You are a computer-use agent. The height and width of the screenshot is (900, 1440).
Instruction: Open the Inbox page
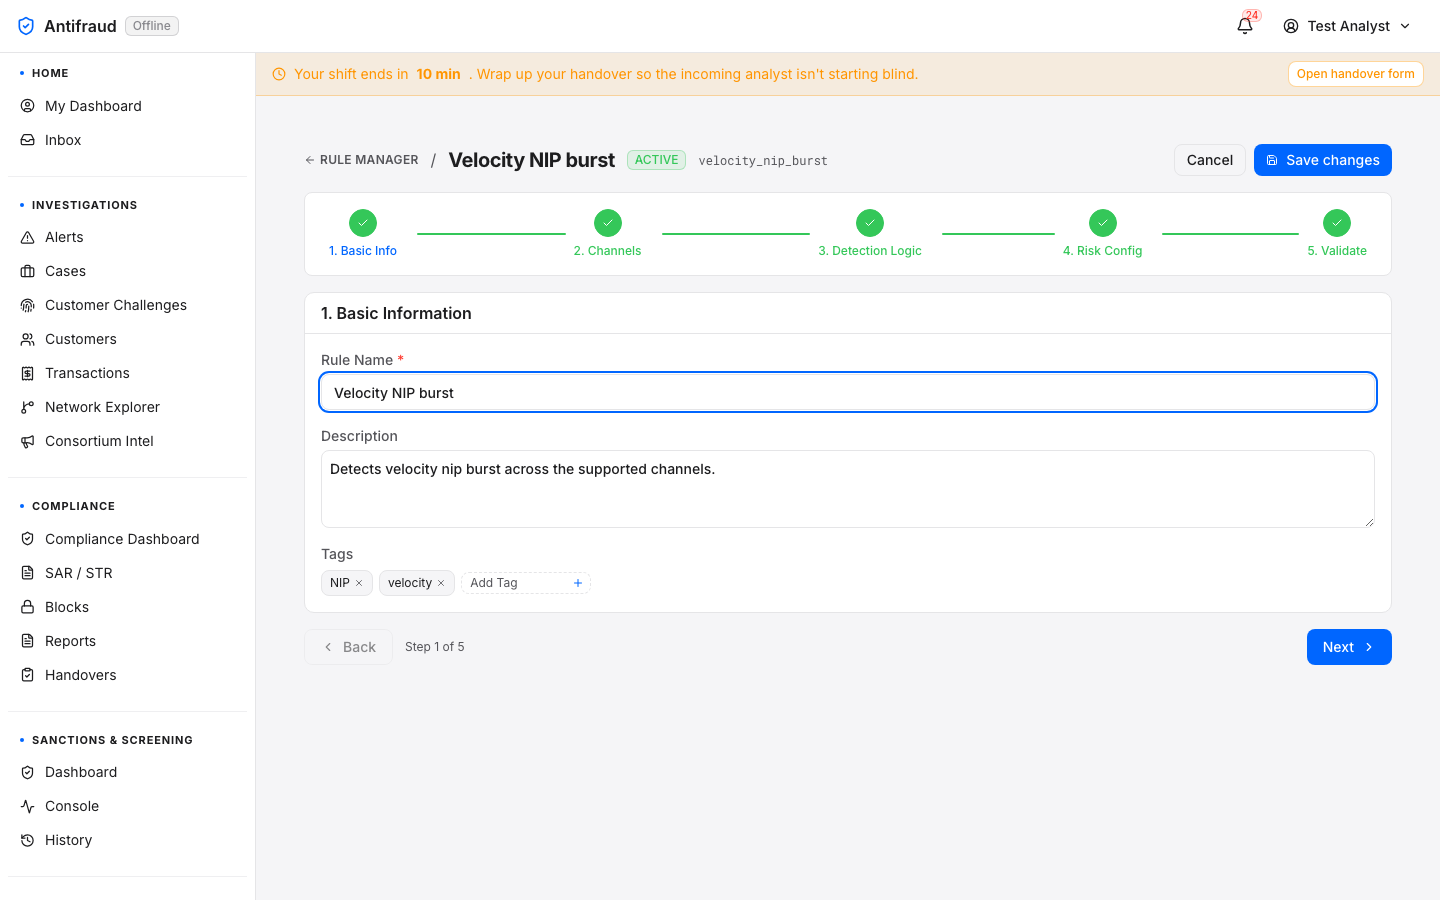pyautogui.click(x=128, y=140)
